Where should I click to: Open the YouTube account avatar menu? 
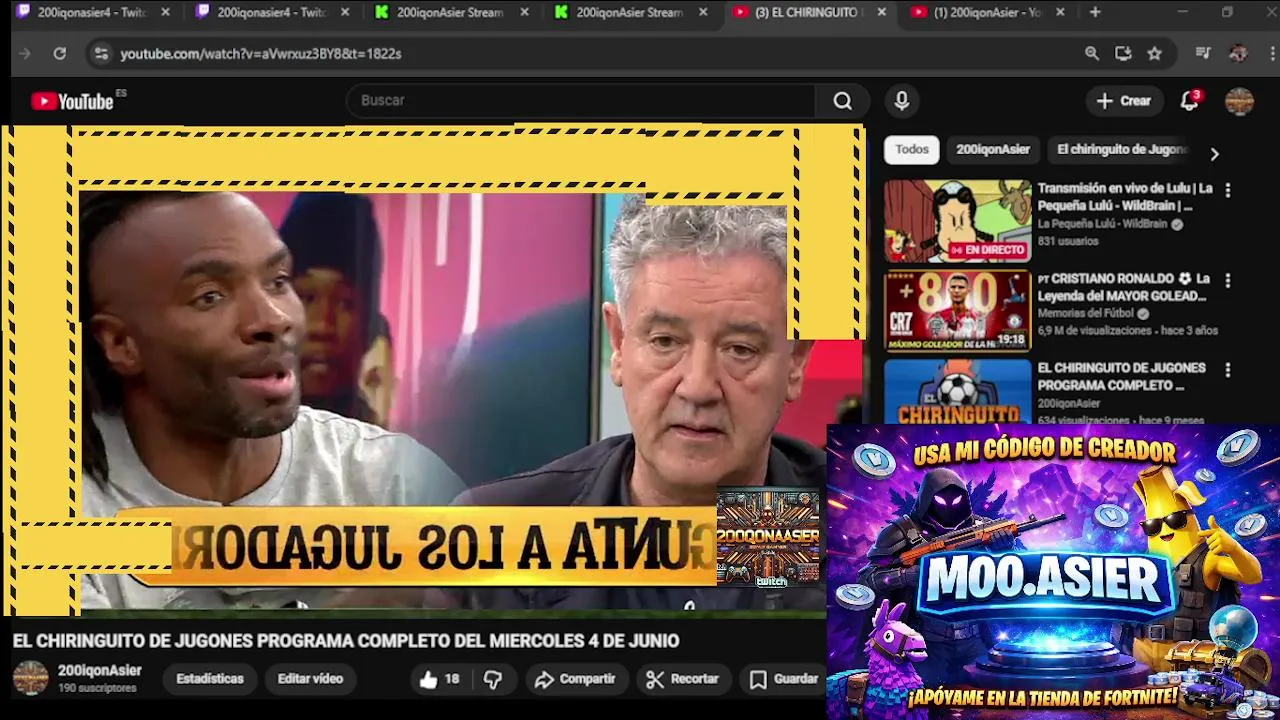coord(1239,101)
